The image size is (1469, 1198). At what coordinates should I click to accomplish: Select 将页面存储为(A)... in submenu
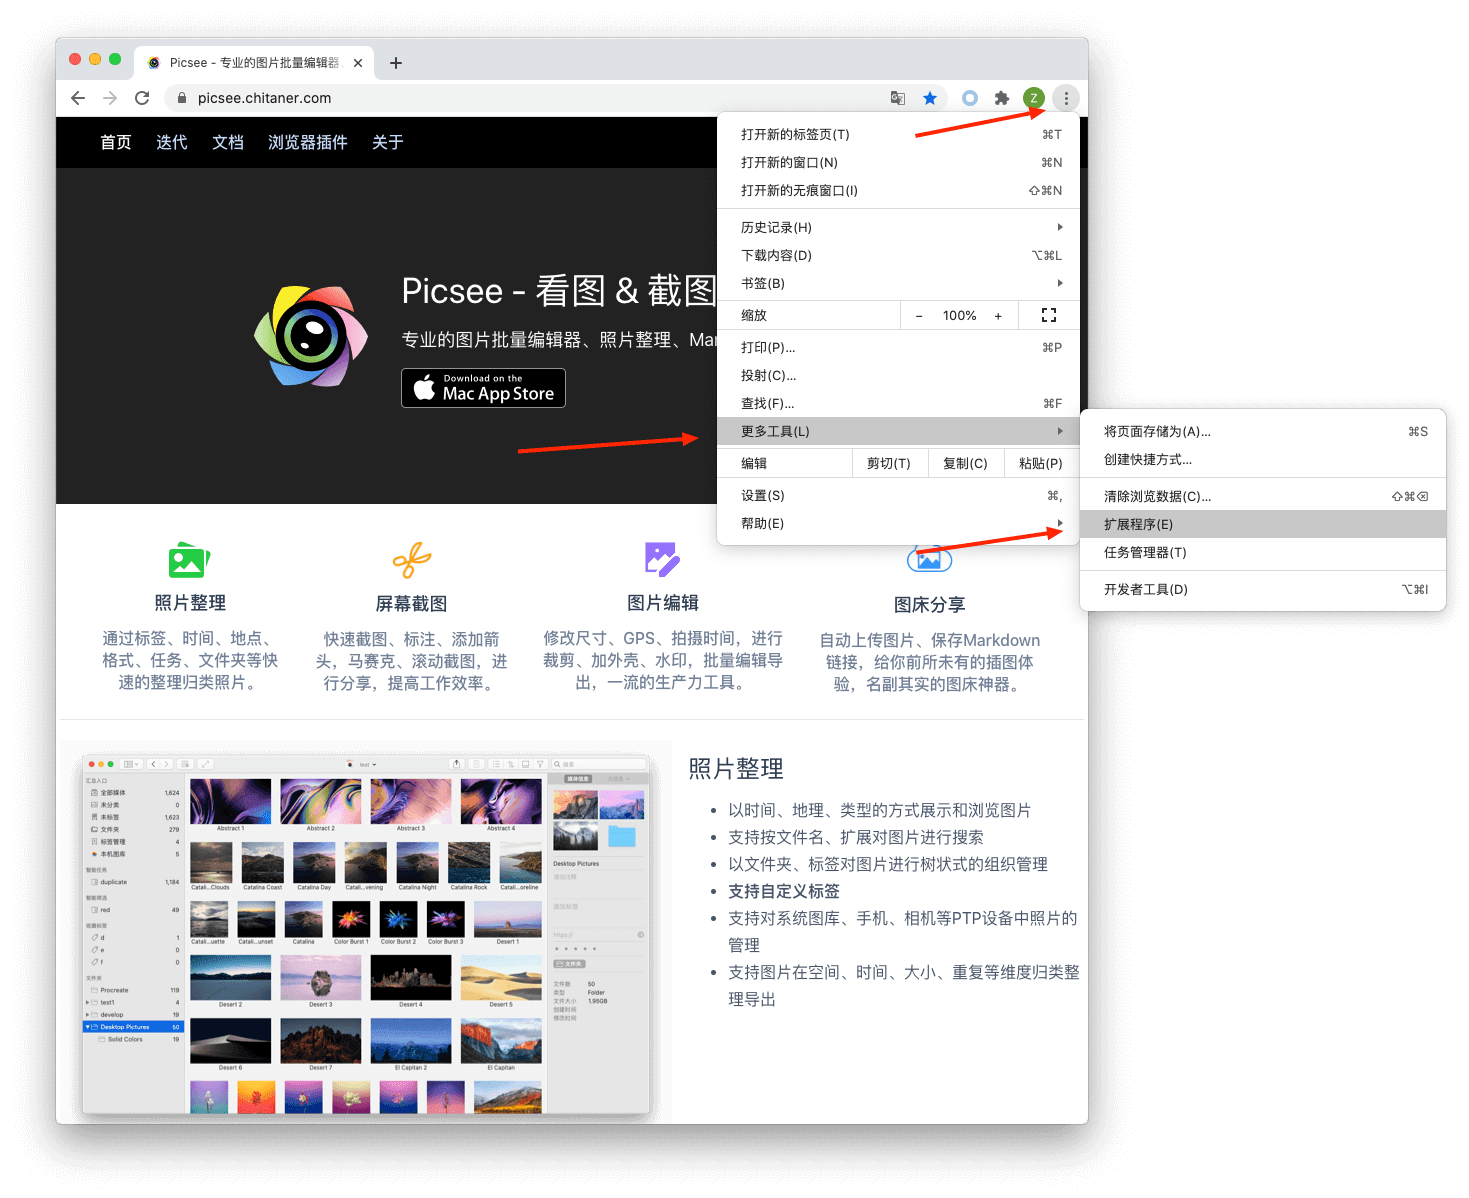pos(1263,431)
